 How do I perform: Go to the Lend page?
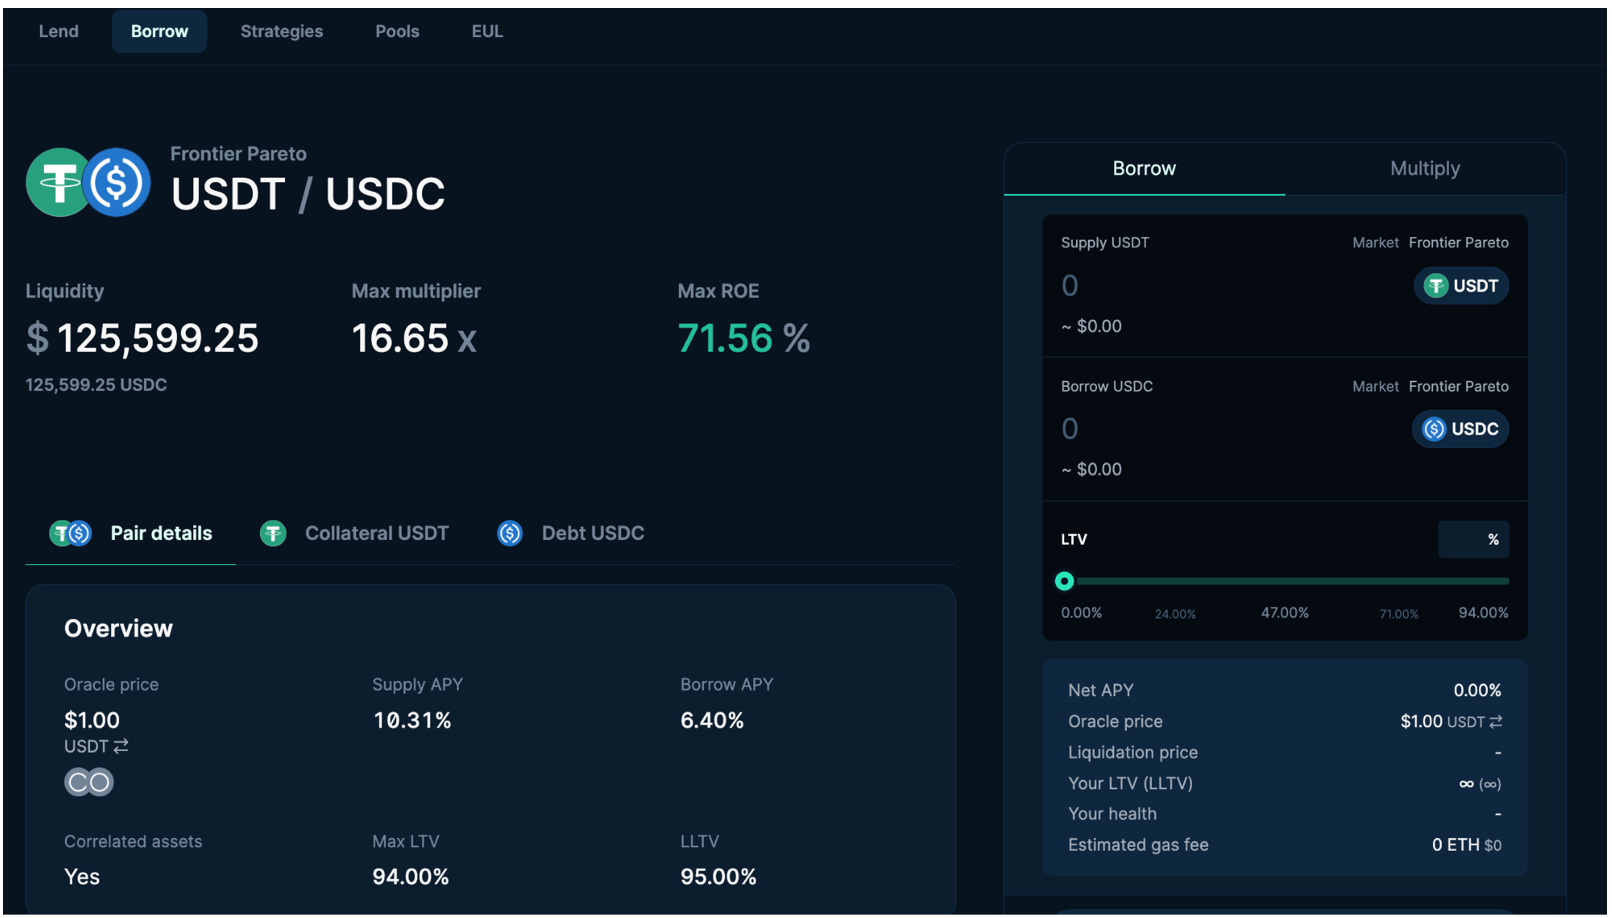click(59, 32)
